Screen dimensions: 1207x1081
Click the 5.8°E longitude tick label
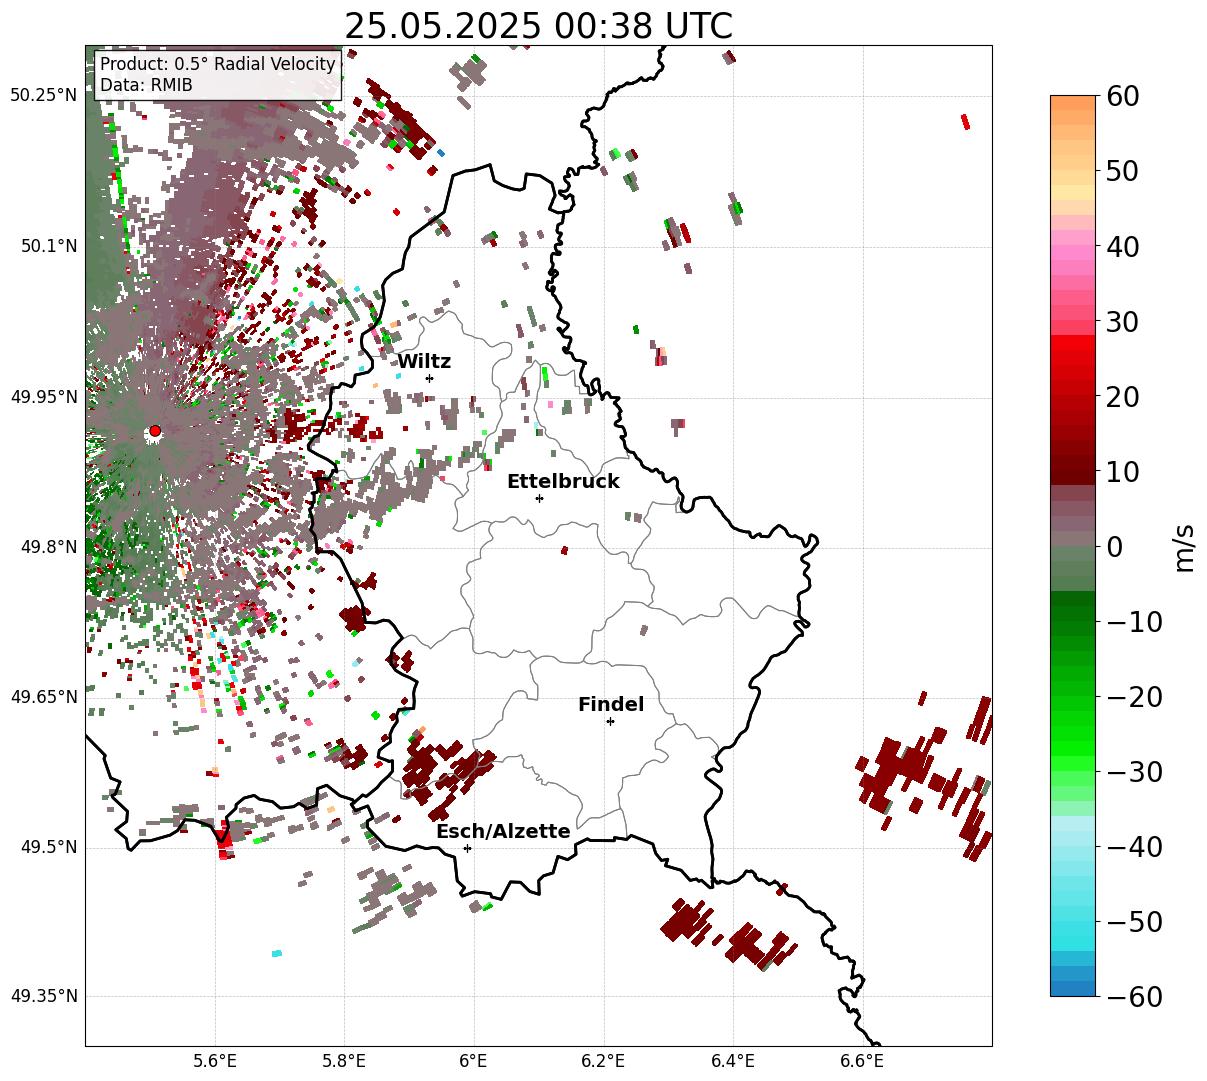[x=344, y=1061]
